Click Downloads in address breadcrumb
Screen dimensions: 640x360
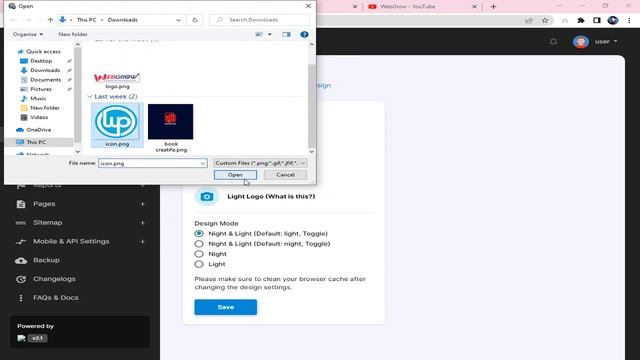pos(122,20)
